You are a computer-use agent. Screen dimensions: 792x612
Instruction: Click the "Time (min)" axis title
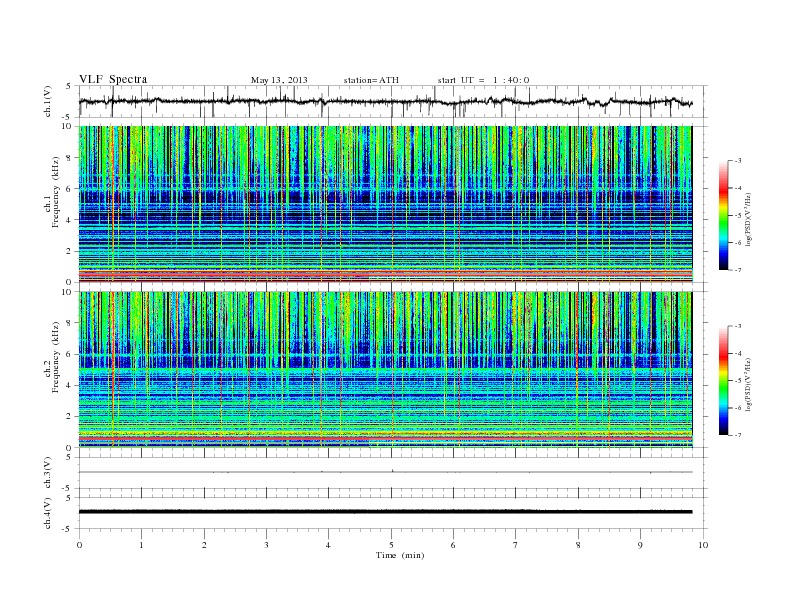[400, 555]
